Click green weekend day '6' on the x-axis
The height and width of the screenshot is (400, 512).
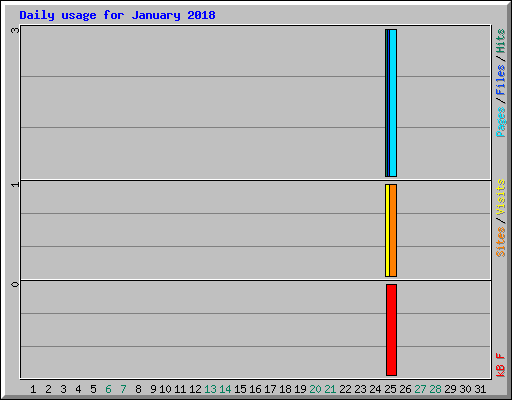click(x=108, y=389)
